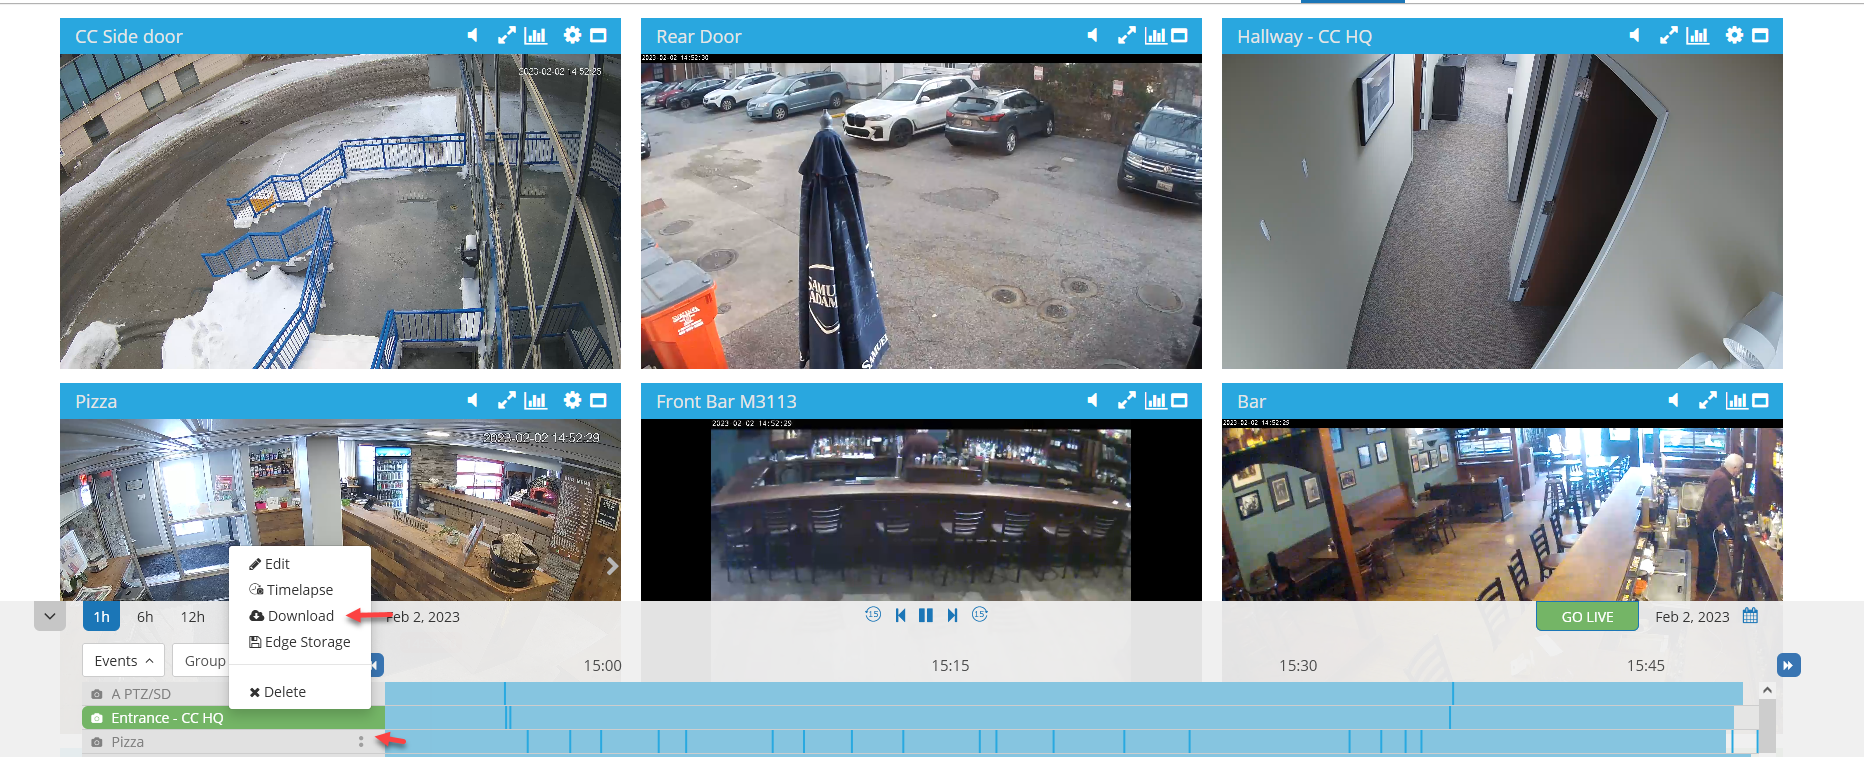Click the A PTZ/SD recording timeline bar
The height and width of the screenshot is (757, 1864).
pyautogui.click(x=1064, y=694)
